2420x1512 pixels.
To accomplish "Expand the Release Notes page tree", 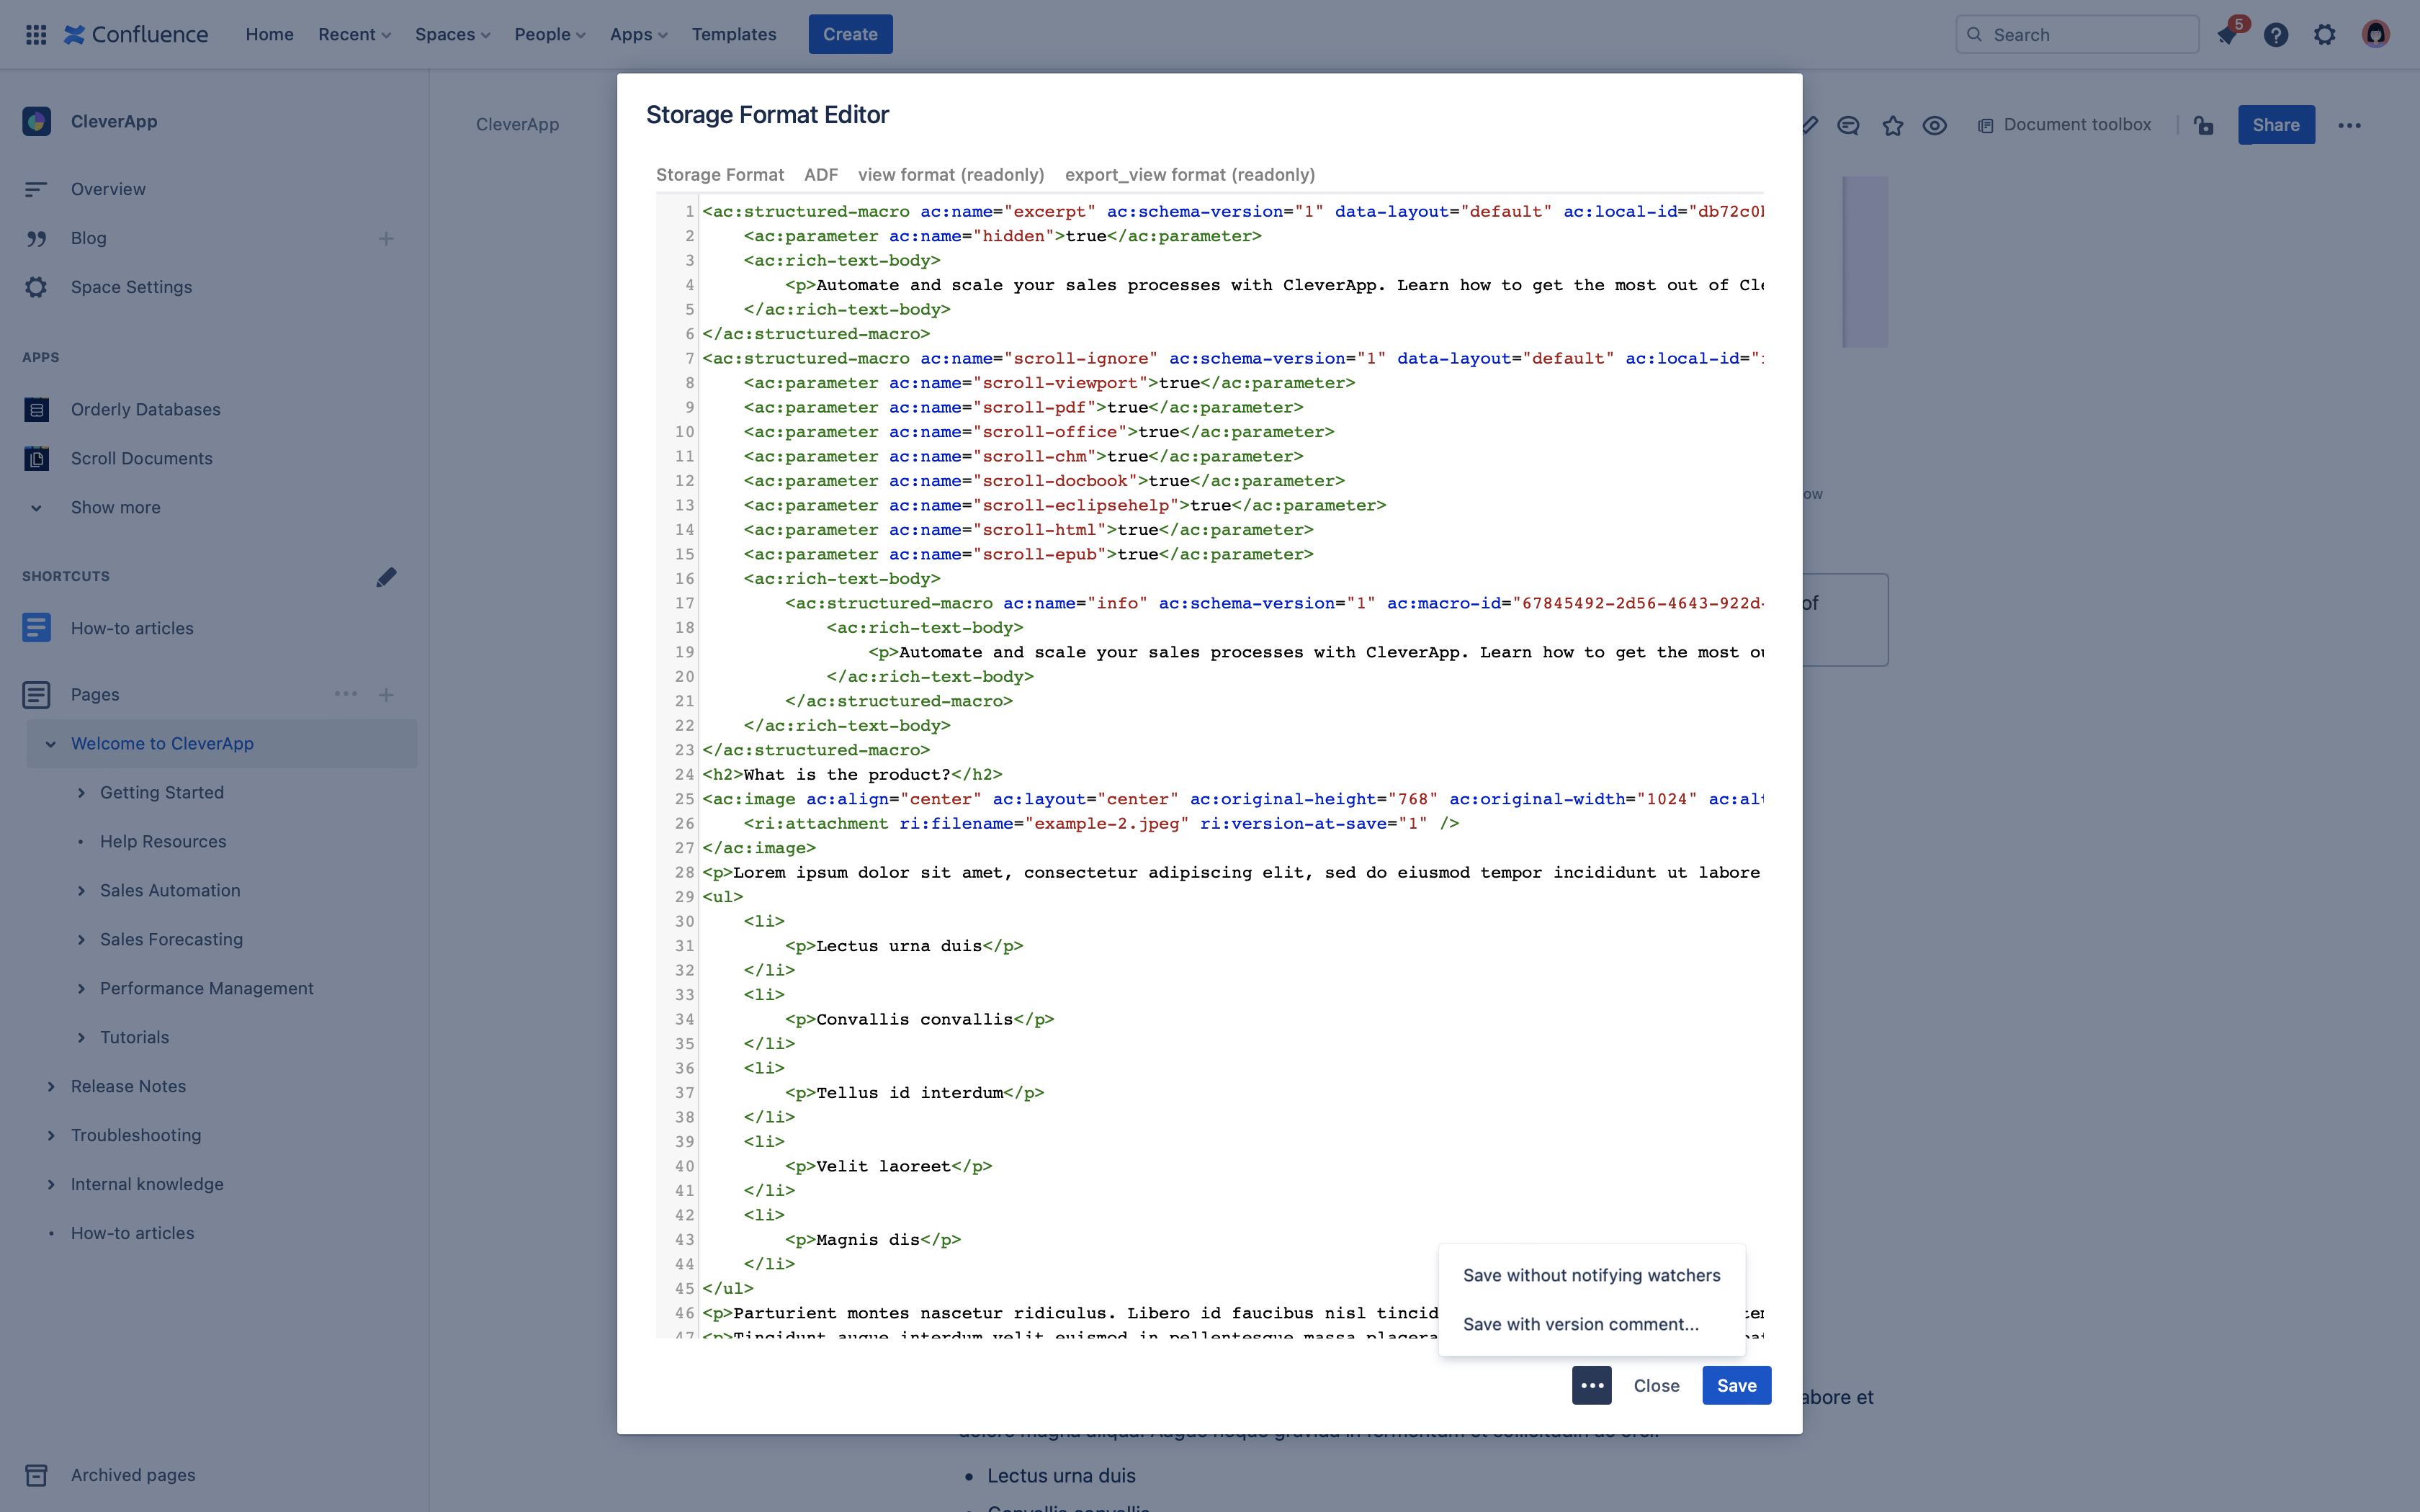I will (x=53, y=1086).
